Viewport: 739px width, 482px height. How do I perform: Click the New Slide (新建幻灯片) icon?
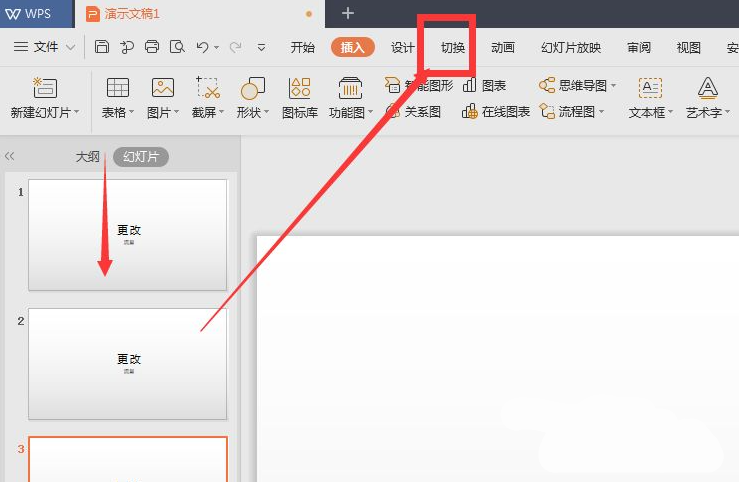click(45, 89)
